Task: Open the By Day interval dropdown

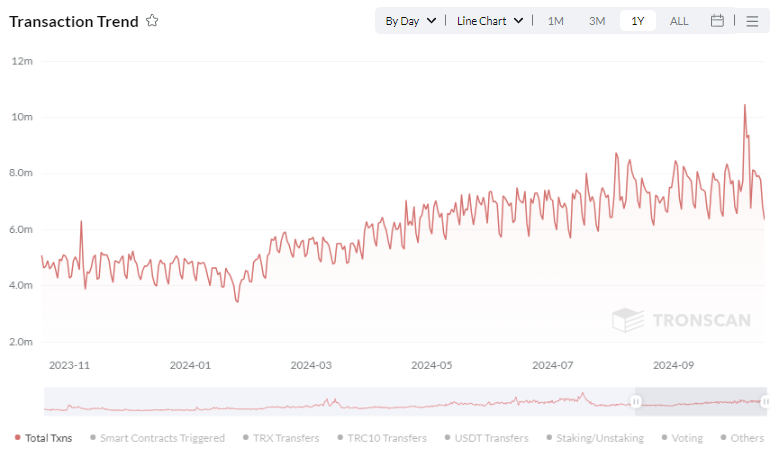Action: coord(411,21)
